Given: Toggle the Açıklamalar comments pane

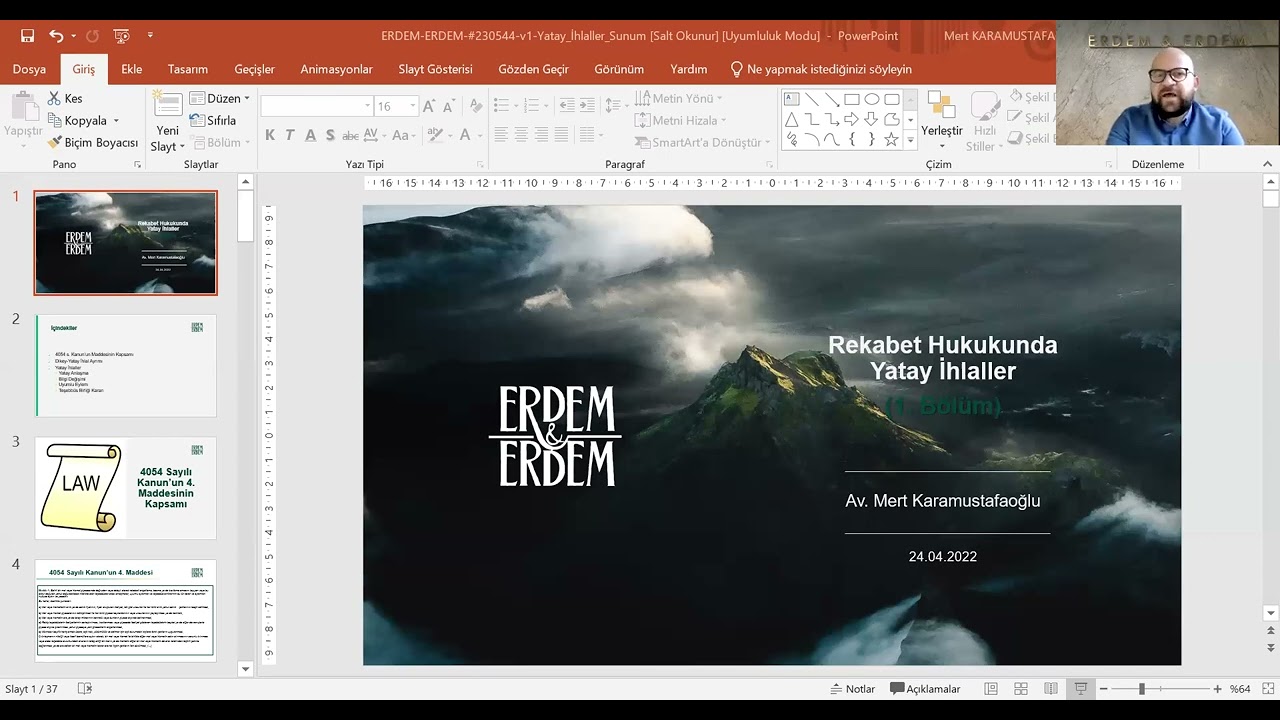Looking at the screenshot, I should (x=926, y=689).
